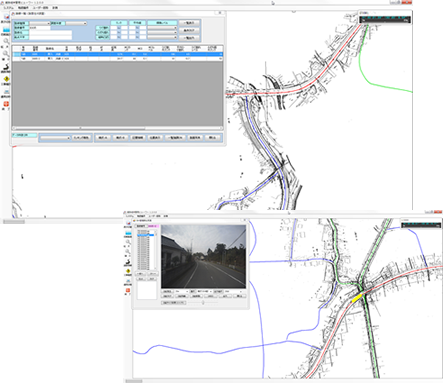Viewport: 443px width, 383px height.
Task: Click the red-orange icon at bottom of lower sidebar
Action: tap(128, 290)
